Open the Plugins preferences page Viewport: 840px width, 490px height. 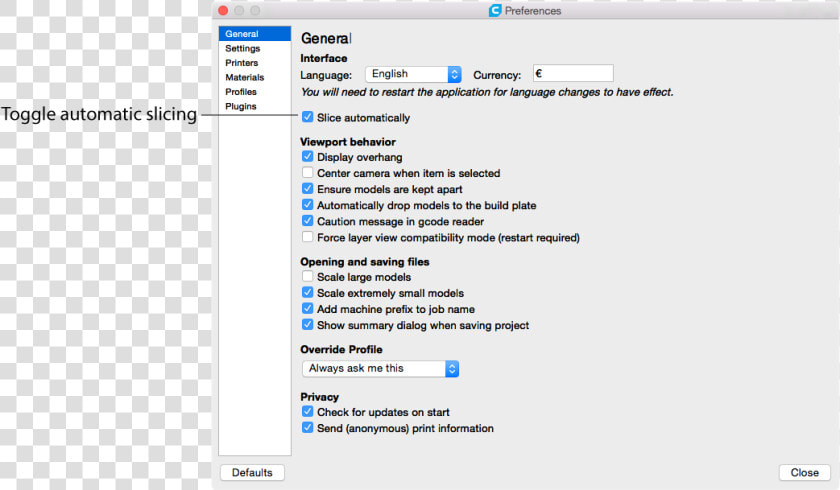point(254,106)
